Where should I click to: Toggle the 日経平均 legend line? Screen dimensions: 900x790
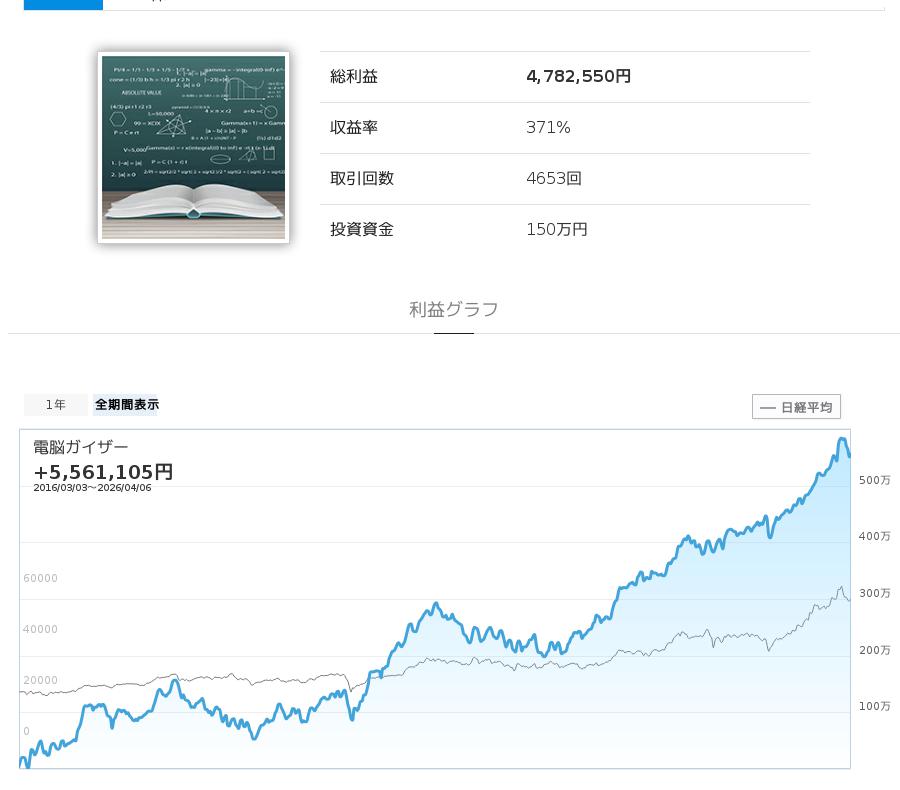796,407
